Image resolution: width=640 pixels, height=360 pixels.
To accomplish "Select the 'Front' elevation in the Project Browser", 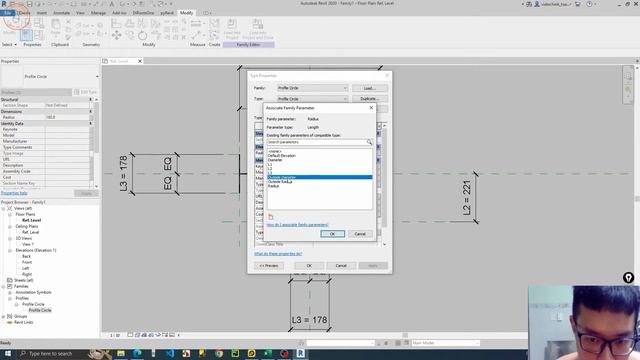I will [x=27, y=262].
